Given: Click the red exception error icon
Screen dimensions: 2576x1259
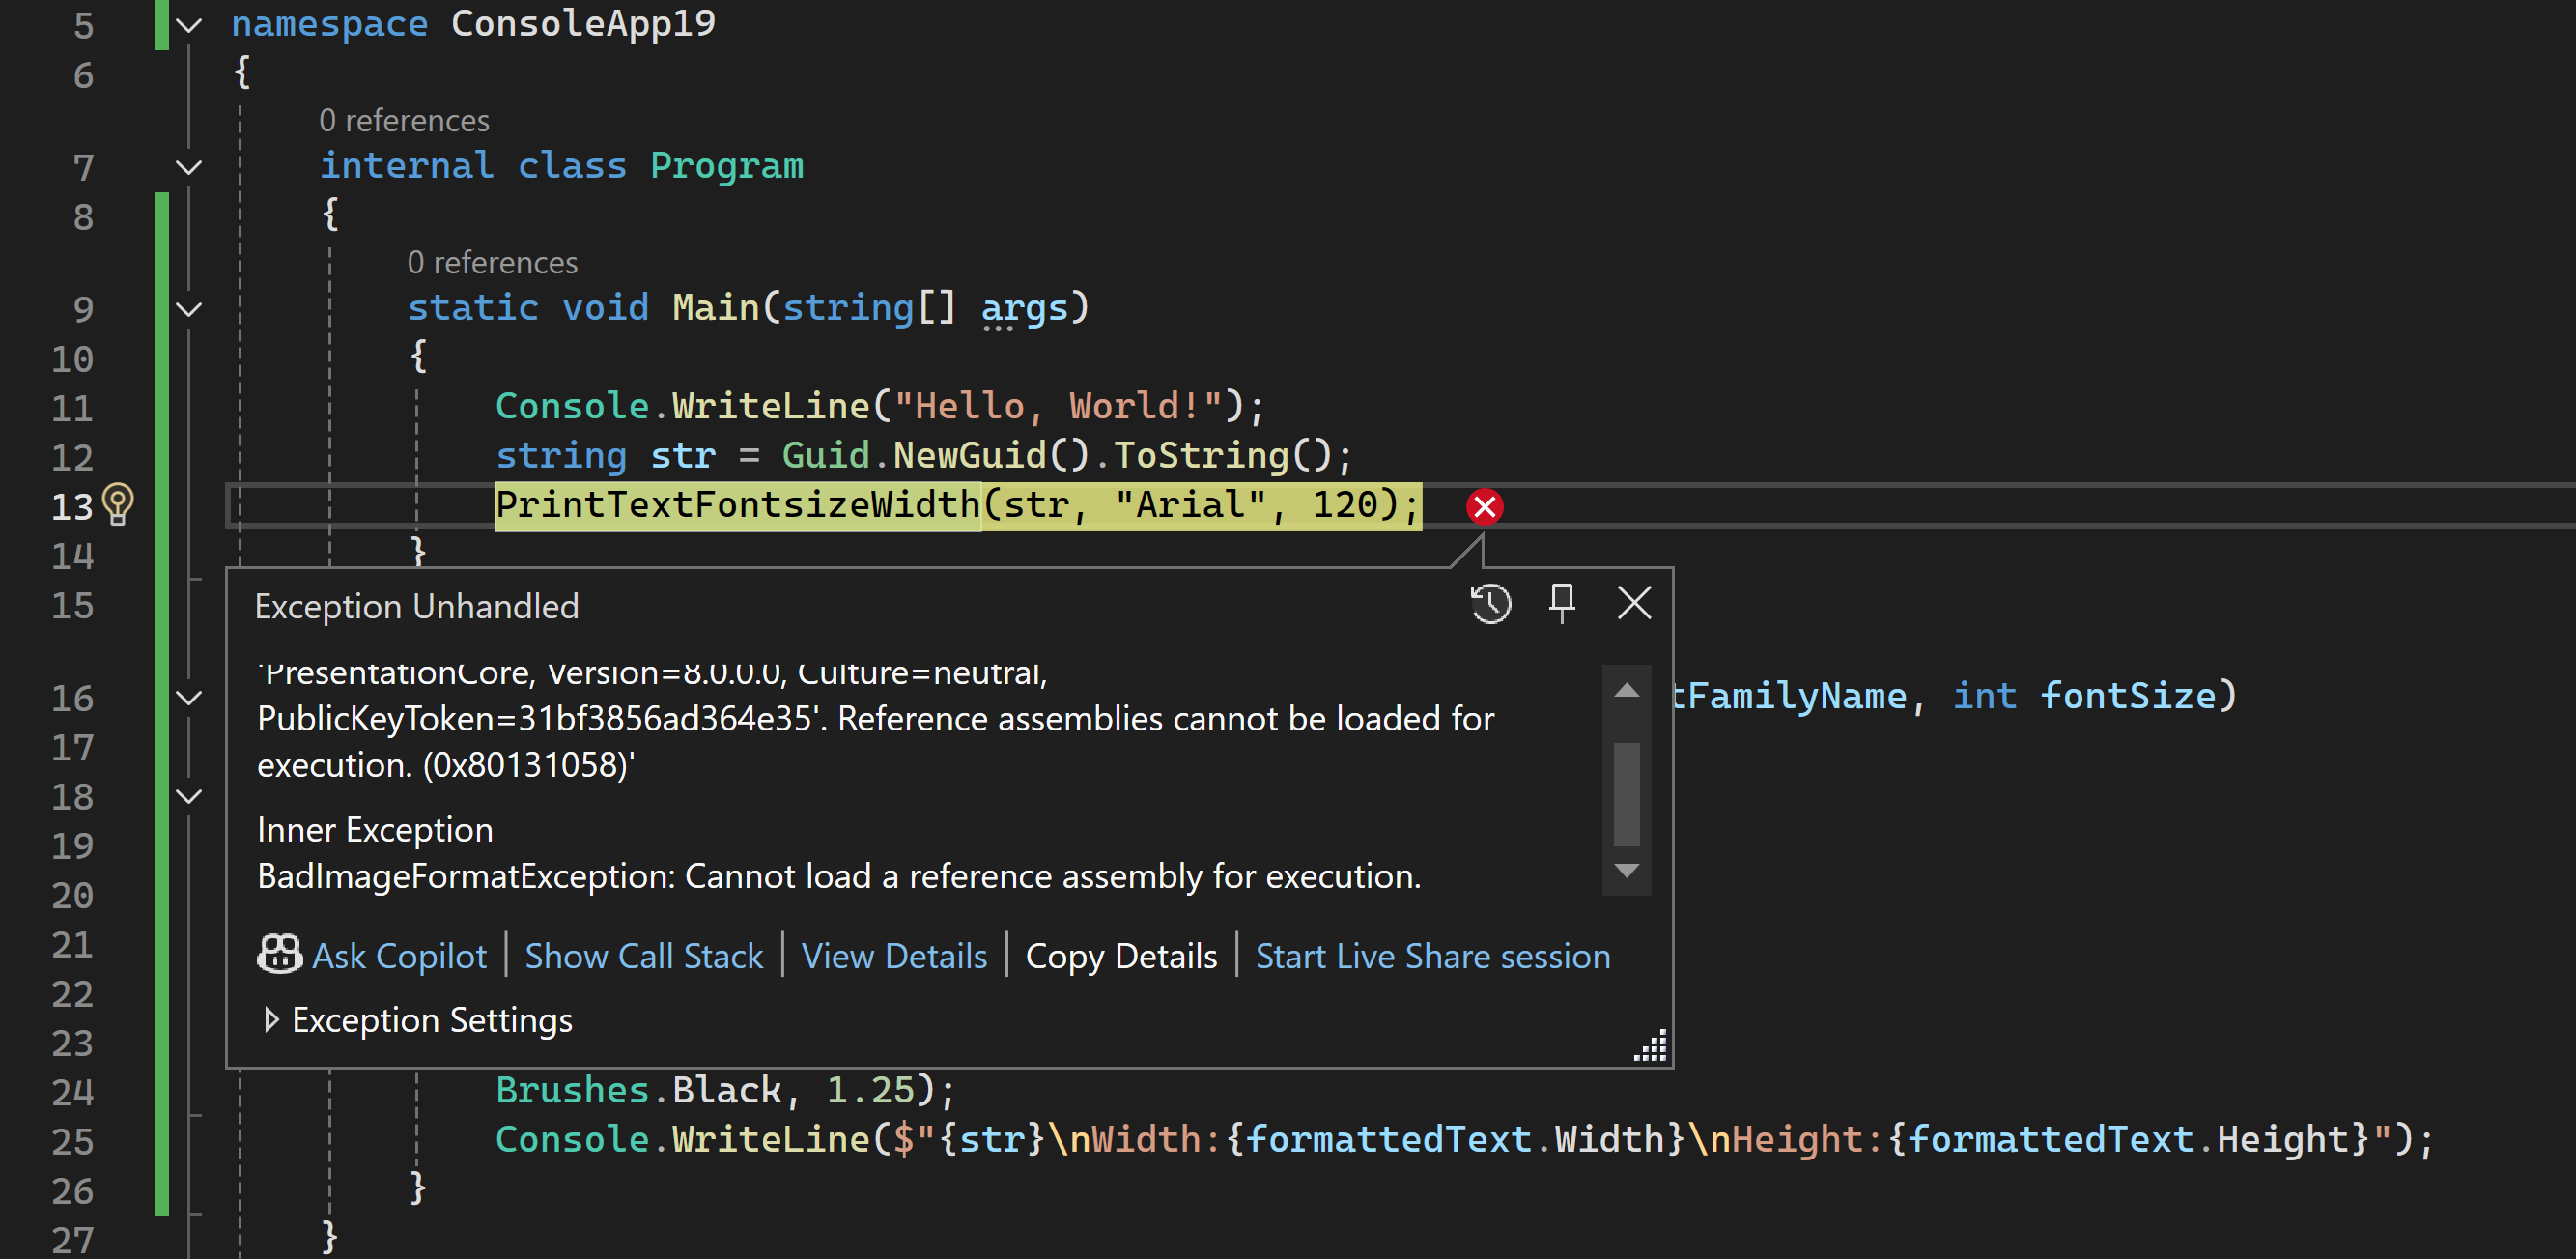Looking at the screenshot, I should coord(1484,507).
